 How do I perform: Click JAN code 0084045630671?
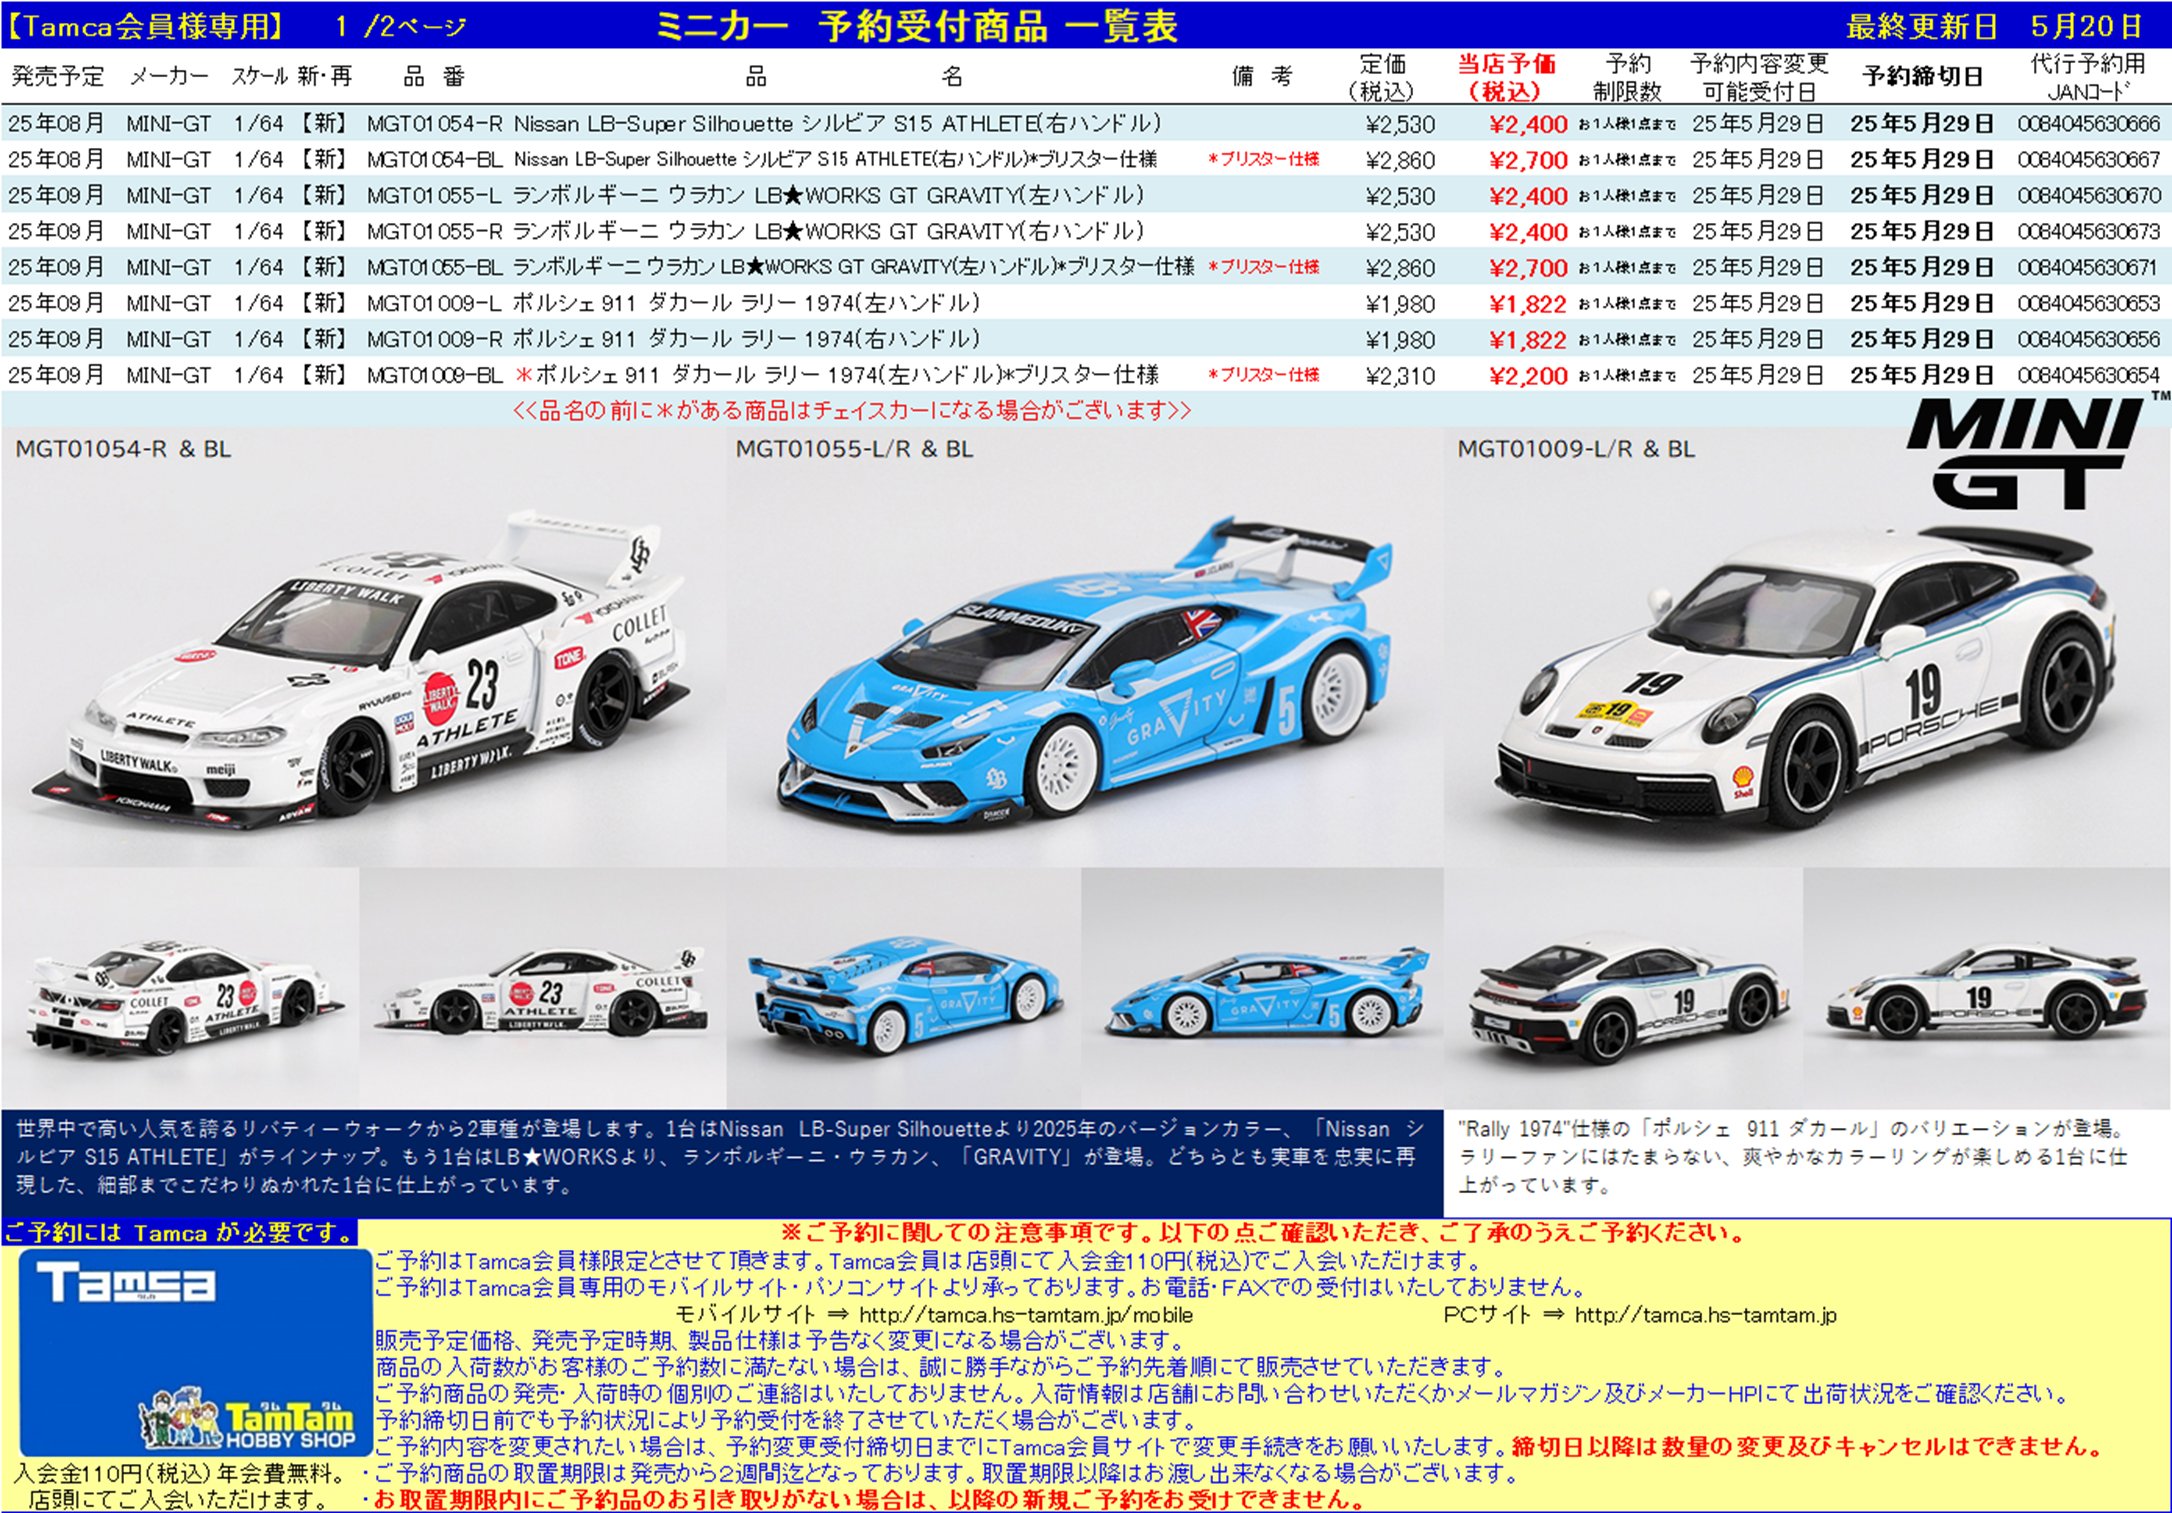(2089, 268)
